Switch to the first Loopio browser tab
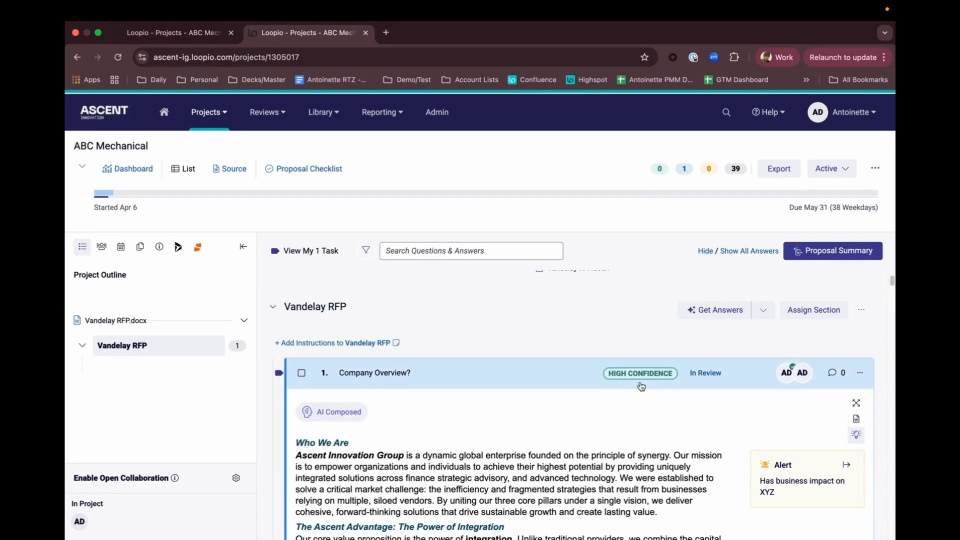This screenshot has height=540, width=960. pyautogui.click(x=173, y=32)
